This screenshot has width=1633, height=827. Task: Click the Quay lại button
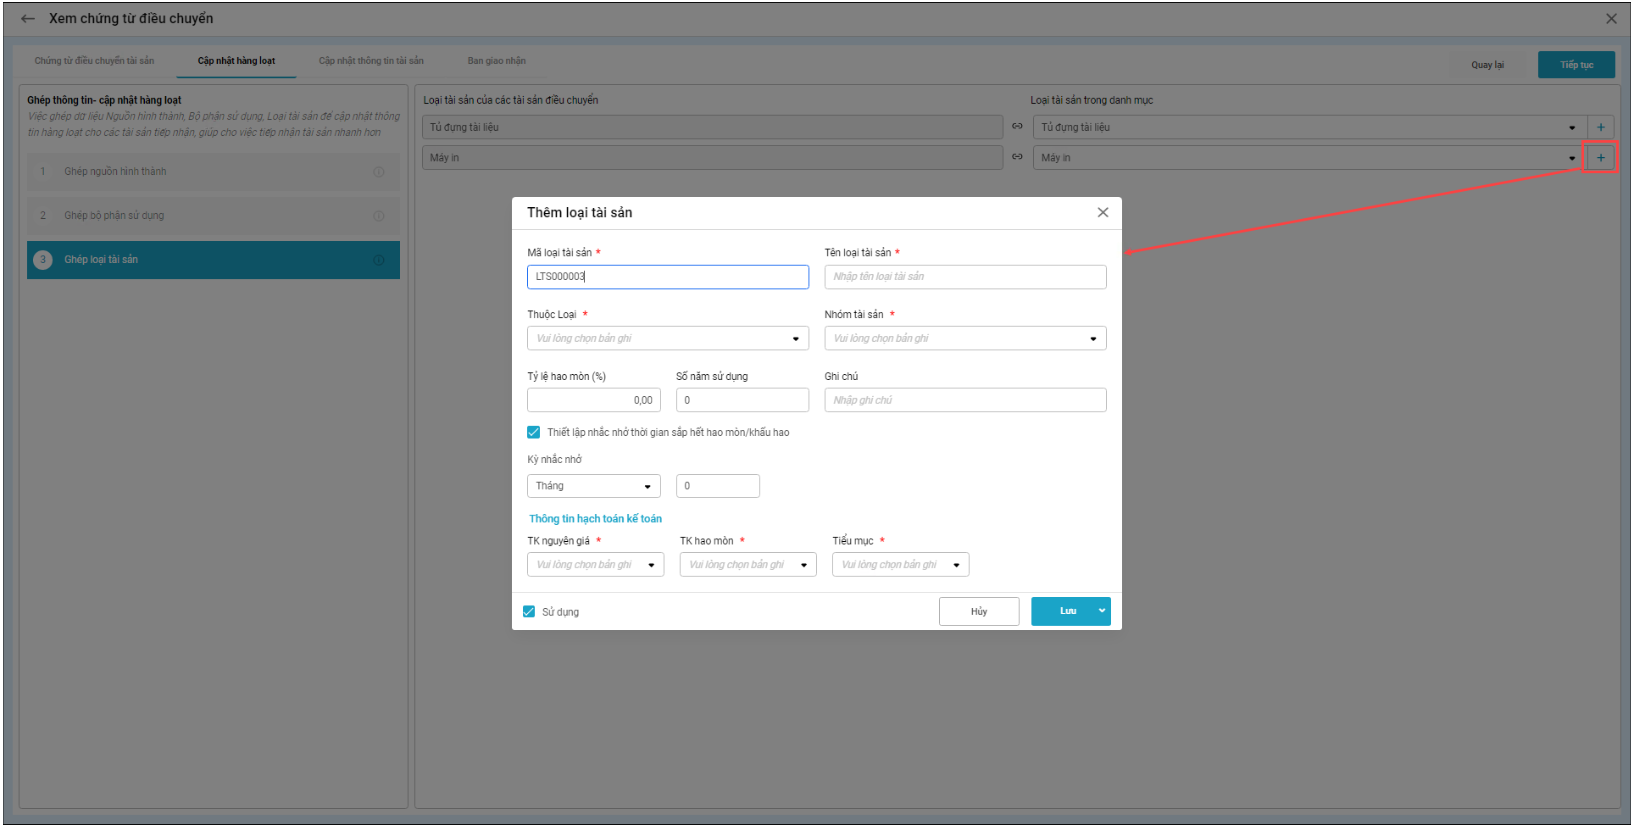pos(1488,65)
